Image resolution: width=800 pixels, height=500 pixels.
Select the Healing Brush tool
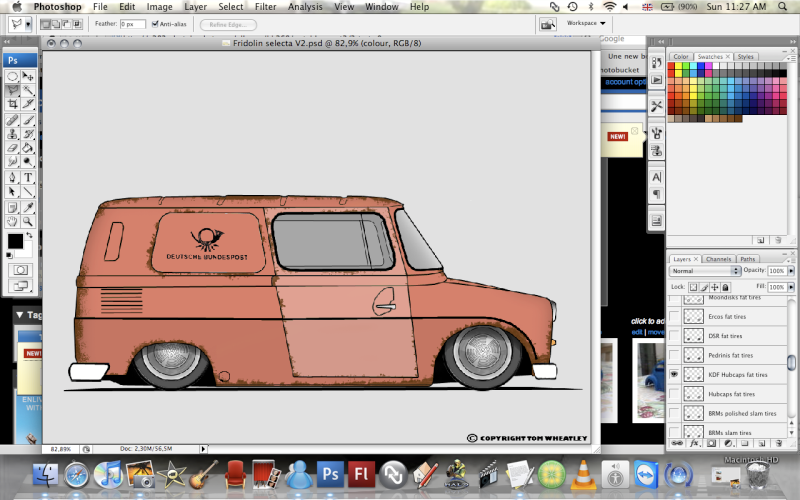click(12, 120)
